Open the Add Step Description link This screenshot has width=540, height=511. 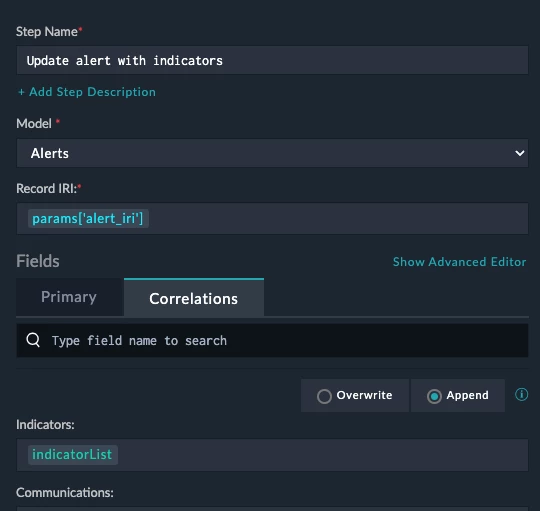[87, 92]
